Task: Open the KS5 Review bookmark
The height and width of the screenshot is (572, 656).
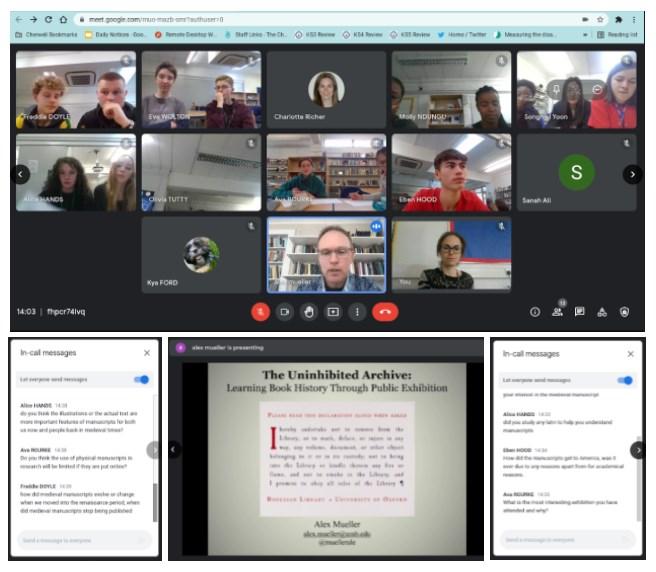Action: coord(410,34)
